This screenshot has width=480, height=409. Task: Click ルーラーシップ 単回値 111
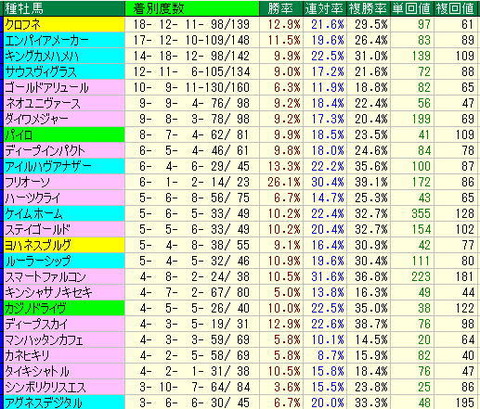point(421,261)
